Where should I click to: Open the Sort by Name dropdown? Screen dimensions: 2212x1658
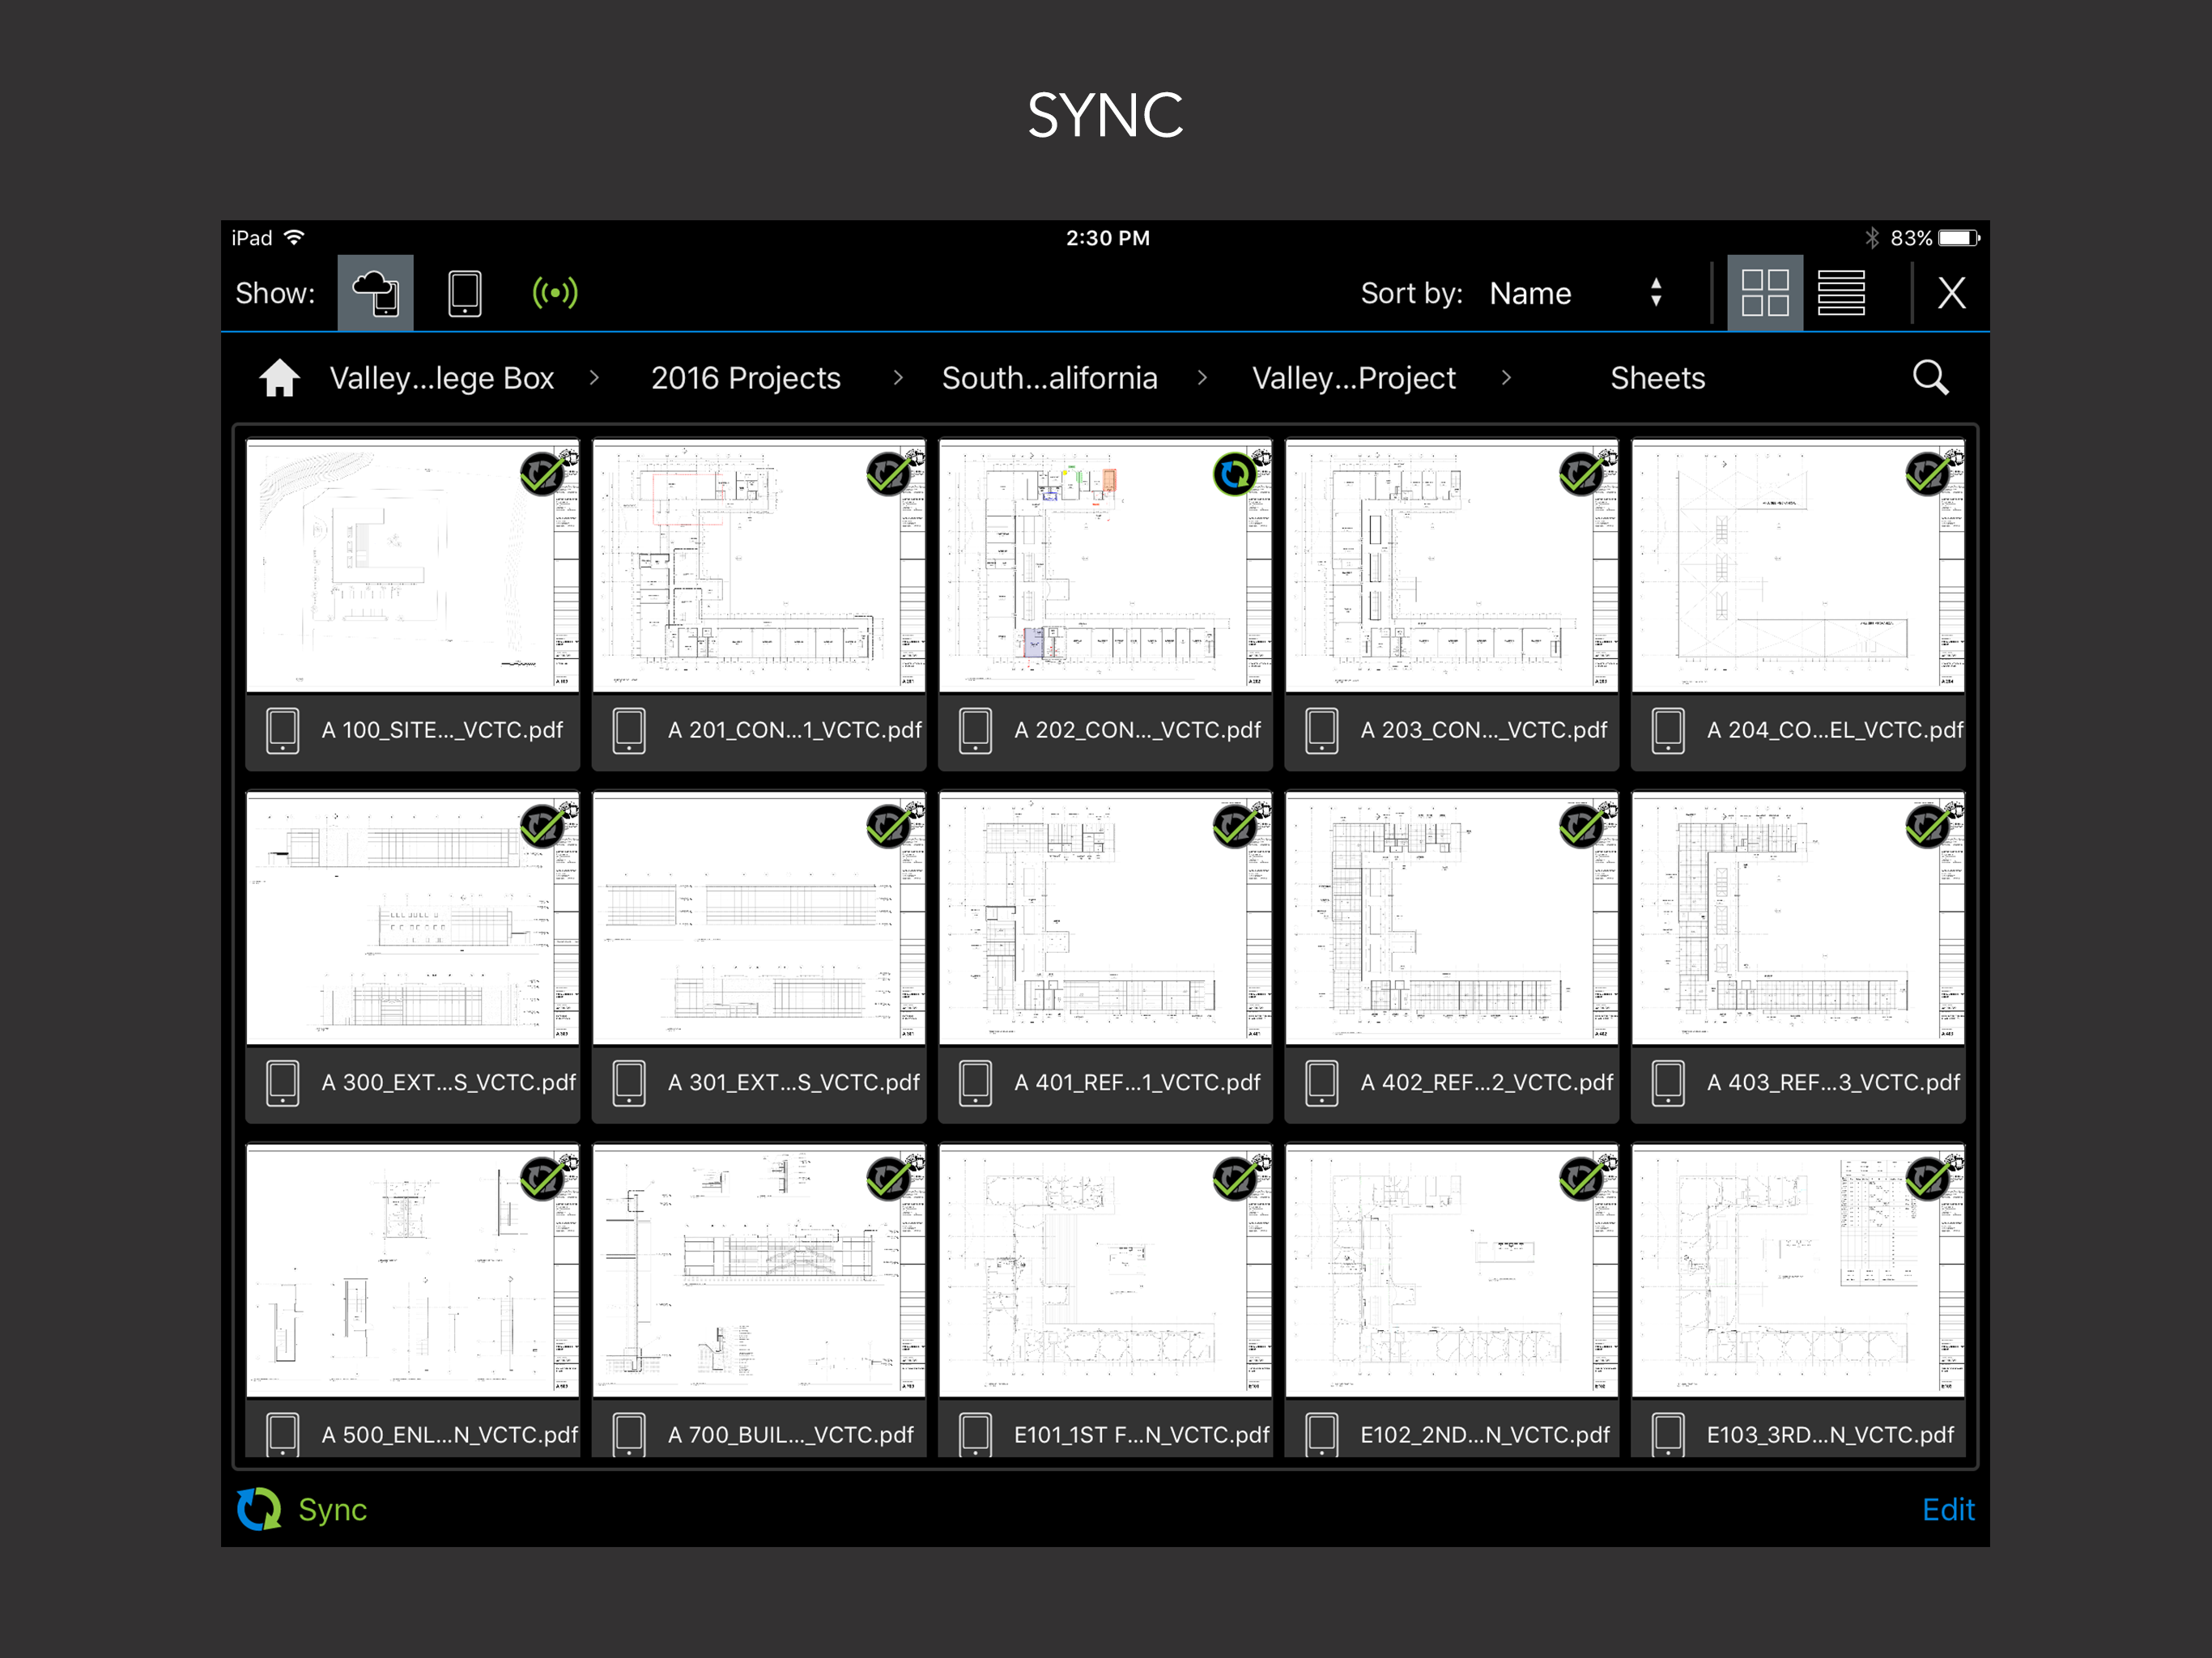[1573, 293]
